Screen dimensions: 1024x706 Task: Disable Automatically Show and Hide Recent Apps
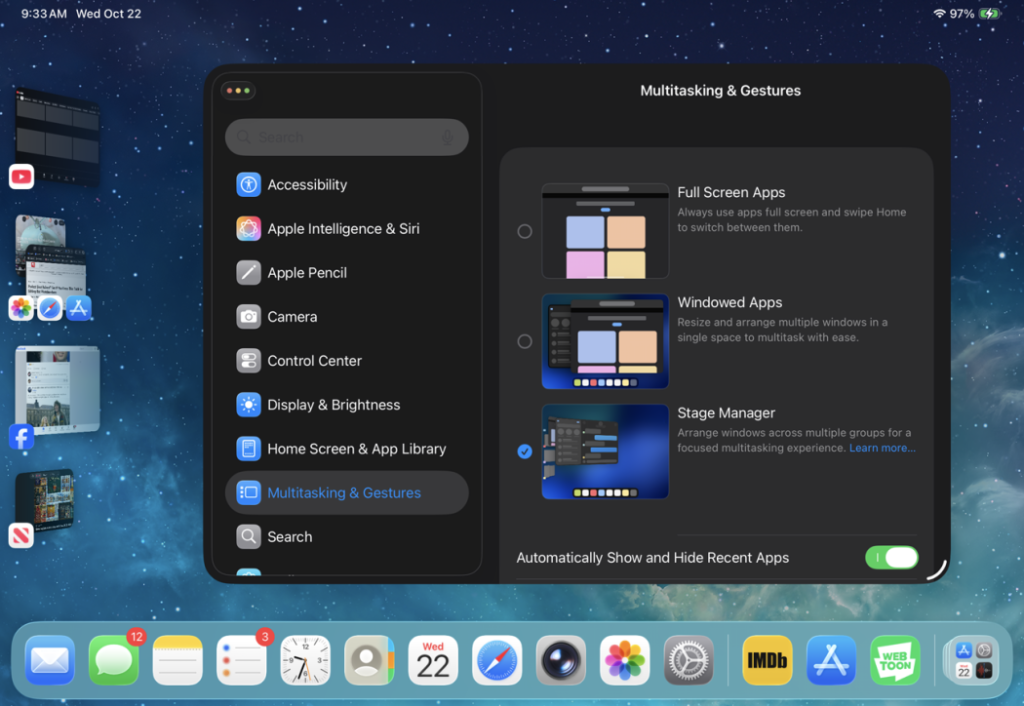(891, 558)
